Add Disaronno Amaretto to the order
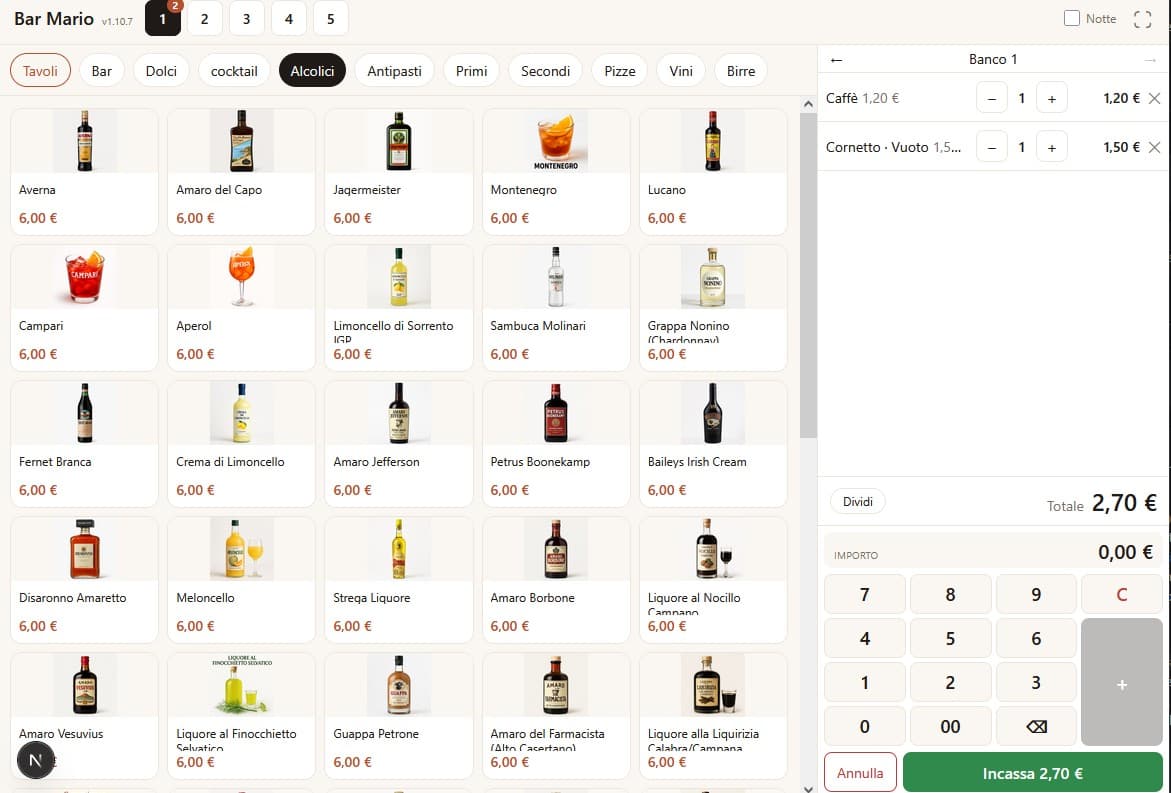The width and height of the screenshot is (1171, 793). (x=84, y=579)
